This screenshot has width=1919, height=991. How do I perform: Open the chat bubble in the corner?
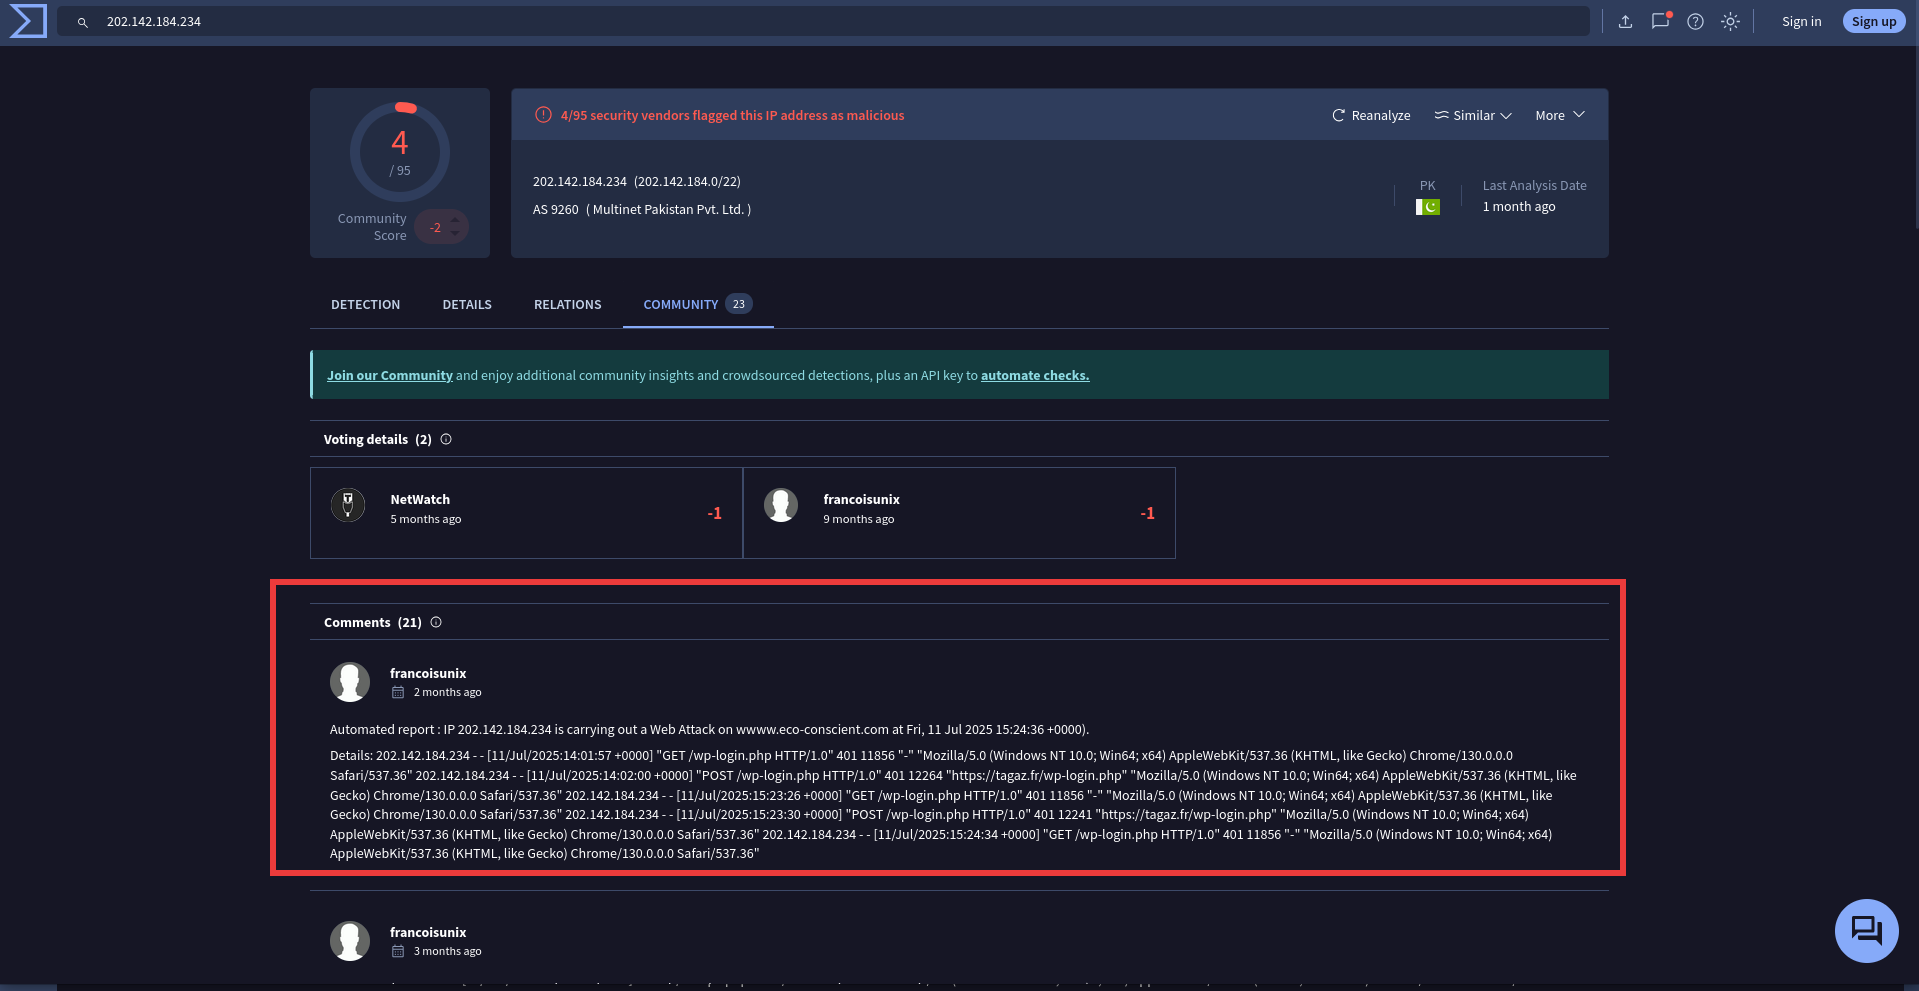(1865, 930)
